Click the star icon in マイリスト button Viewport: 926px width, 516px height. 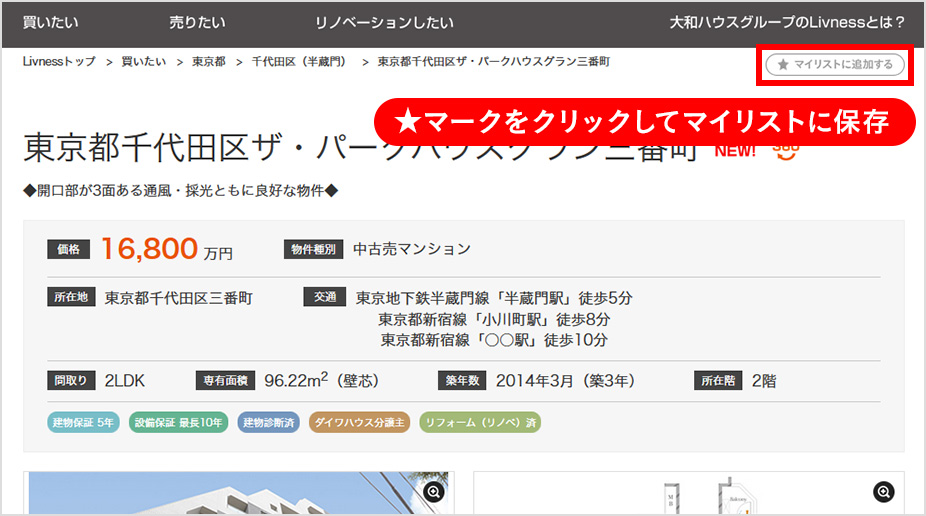point(783,64)
